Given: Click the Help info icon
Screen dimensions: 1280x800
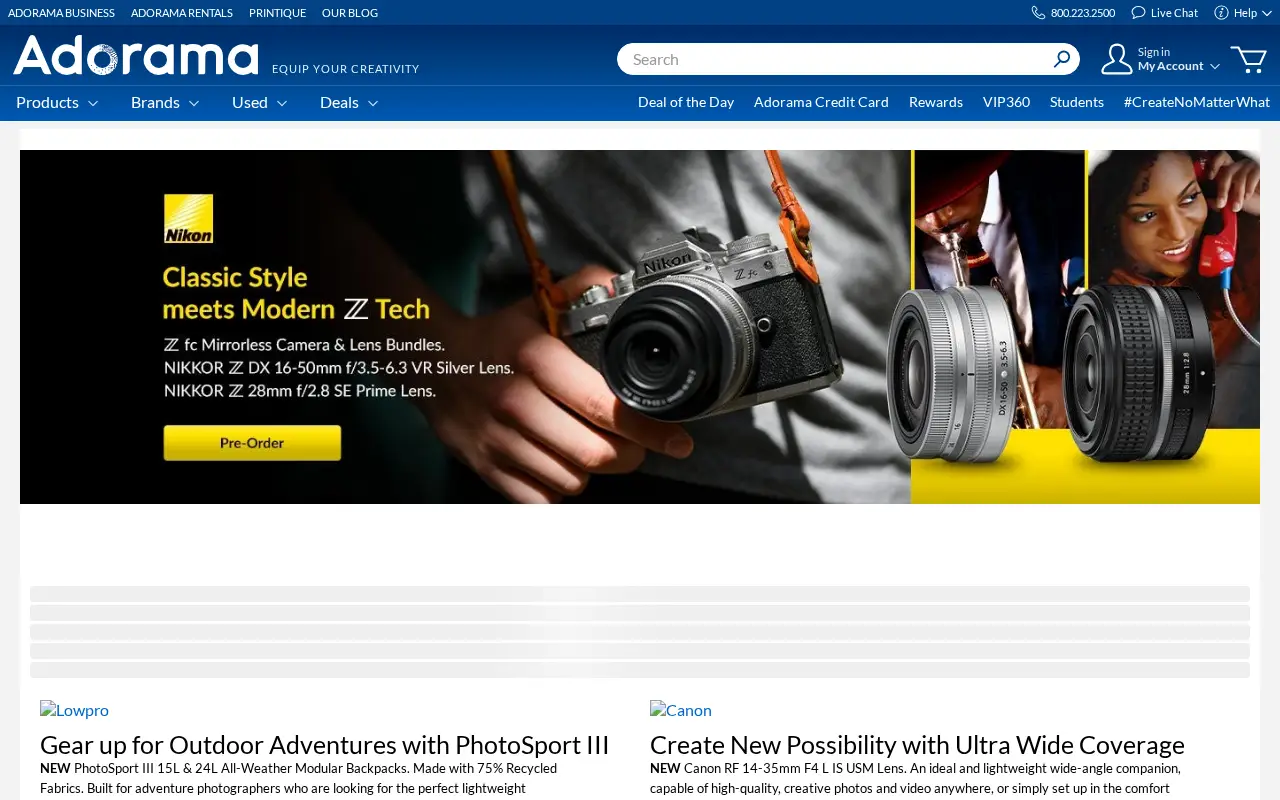Looking at the screenshot, I should [1221, 13].
